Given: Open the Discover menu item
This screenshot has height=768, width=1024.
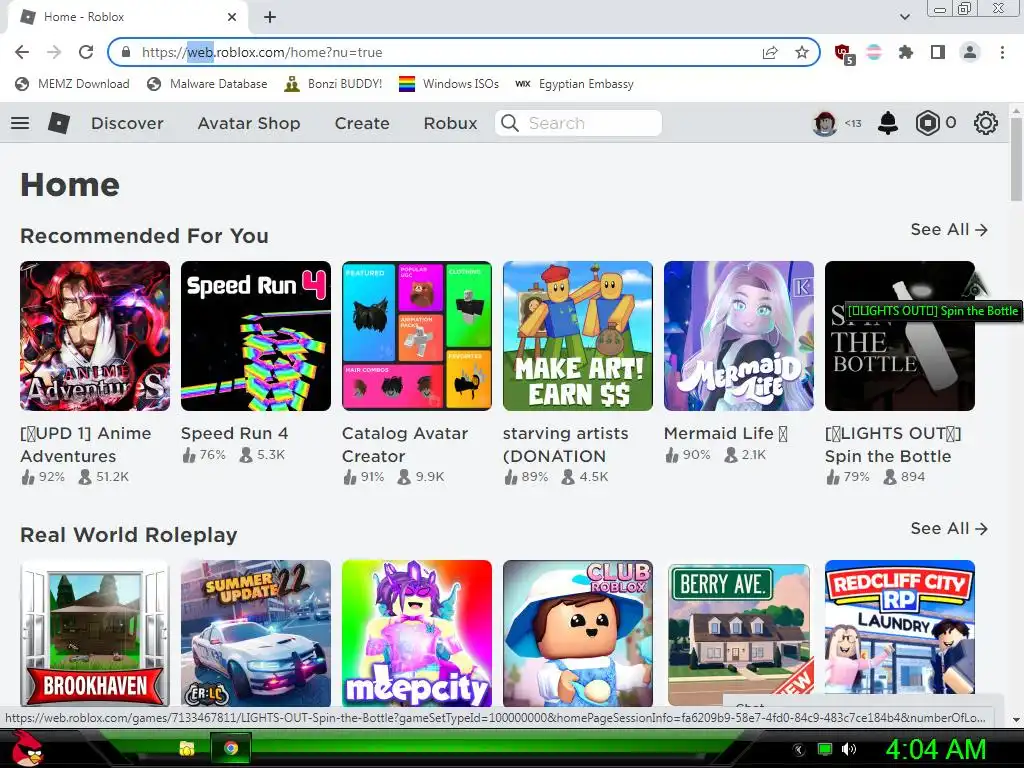Looking at the screenshot, I should pos(127,123).
